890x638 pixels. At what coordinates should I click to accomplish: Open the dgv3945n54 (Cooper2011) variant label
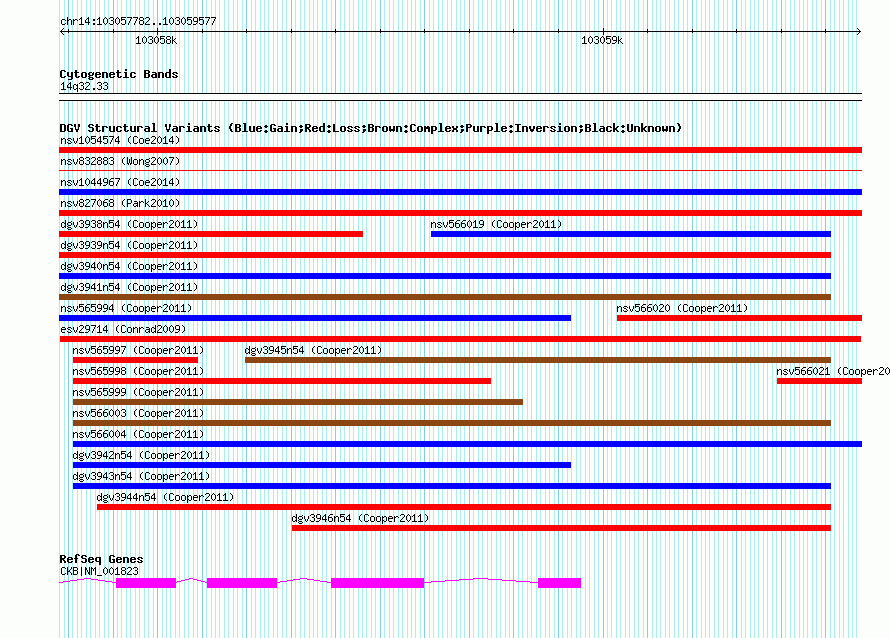[x=313, y=350]
